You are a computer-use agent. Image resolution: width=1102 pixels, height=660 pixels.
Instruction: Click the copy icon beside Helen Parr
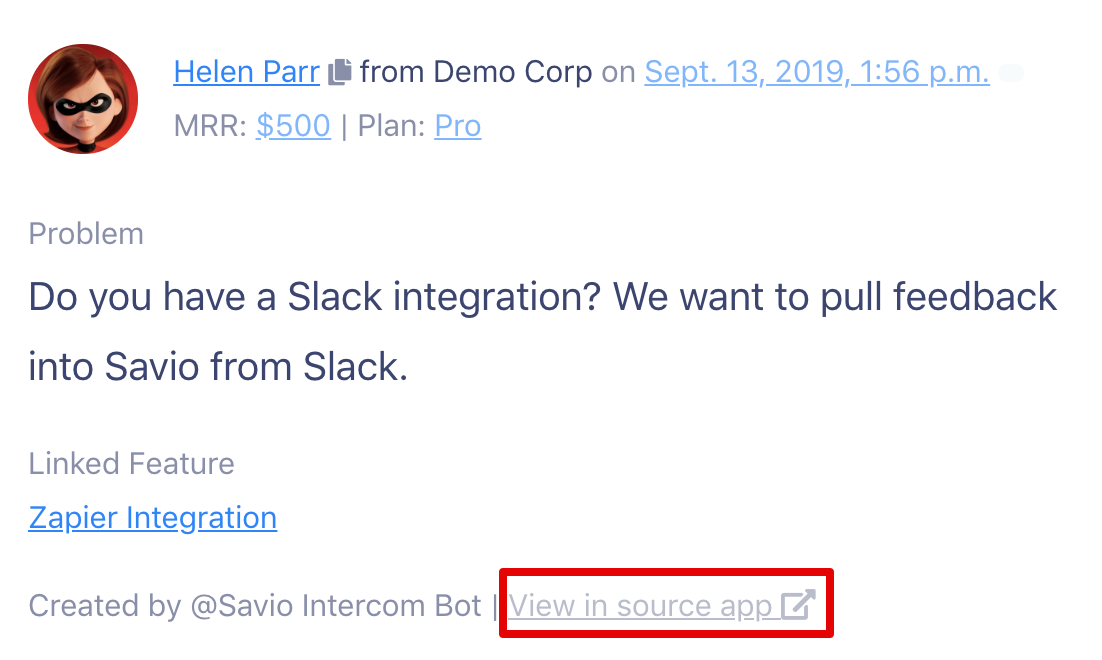tap(340, 72)
